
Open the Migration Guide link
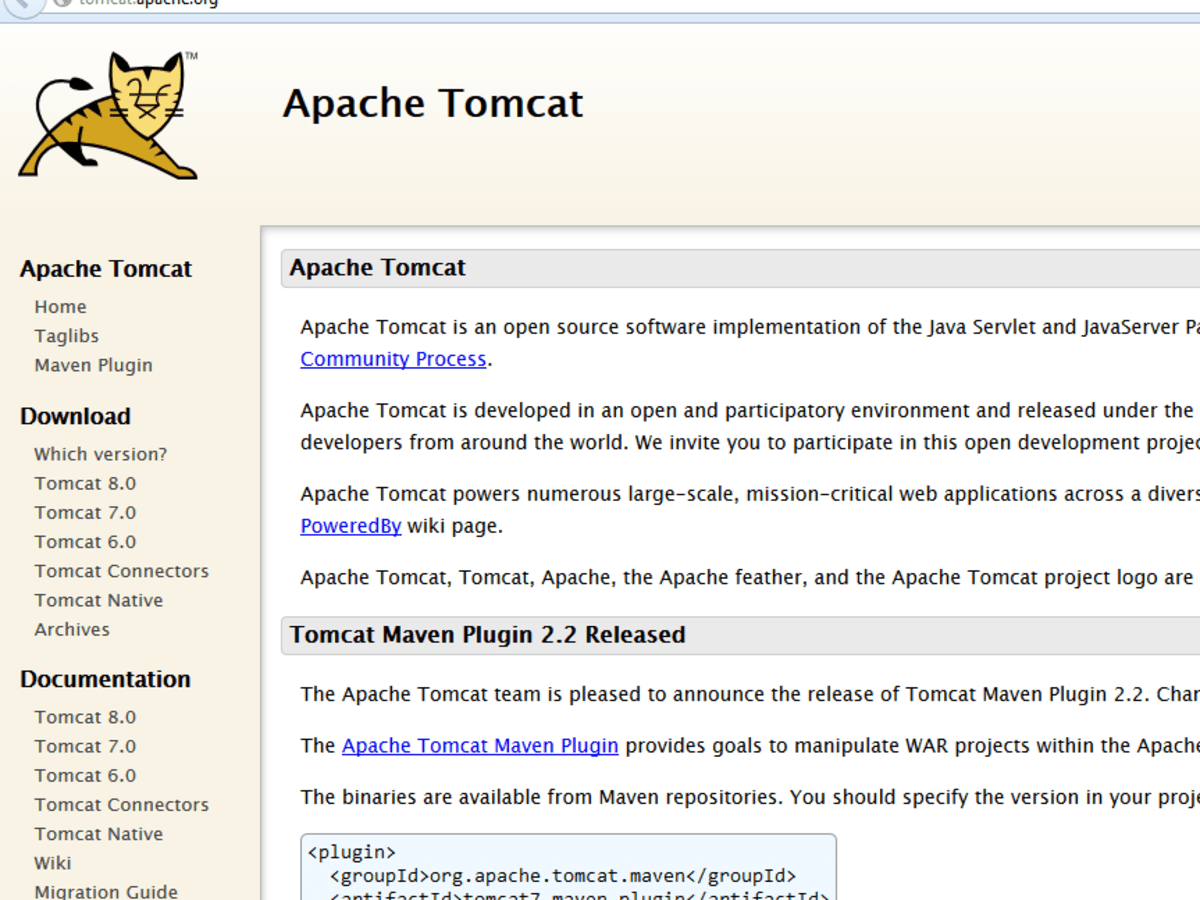click(106, 891)
